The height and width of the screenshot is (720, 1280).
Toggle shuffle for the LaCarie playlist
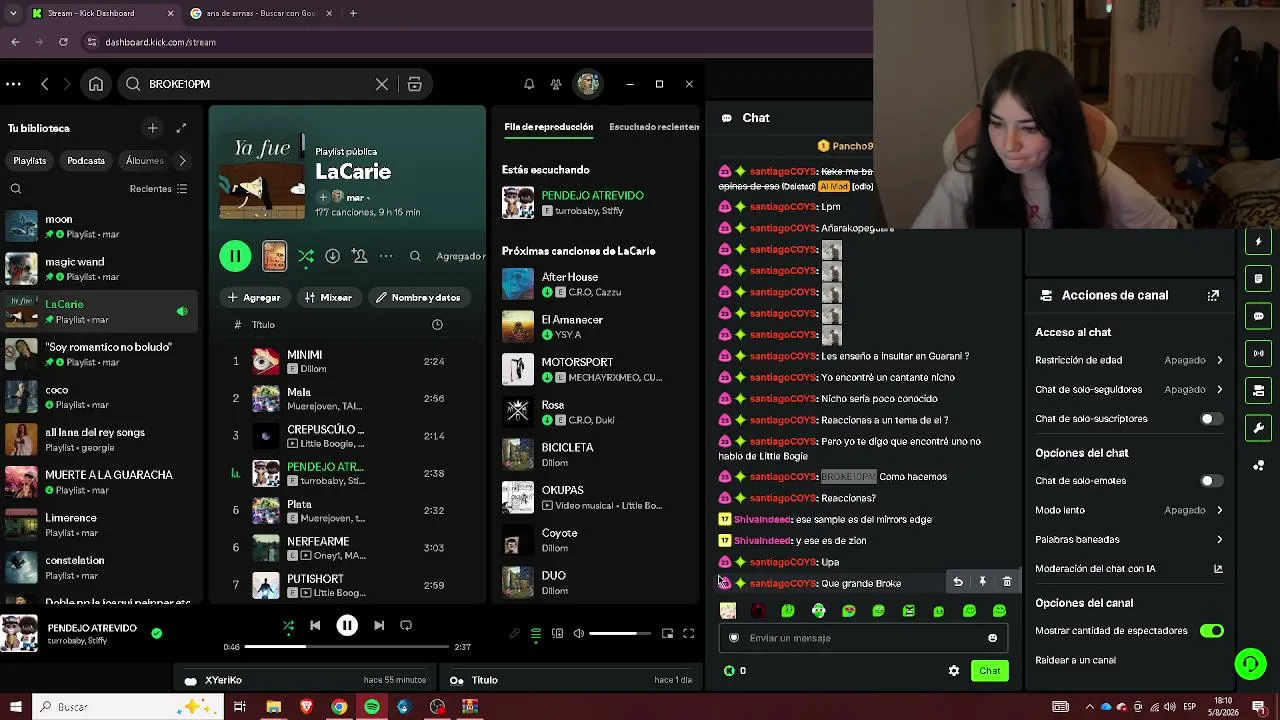click(x=306, y=256)
